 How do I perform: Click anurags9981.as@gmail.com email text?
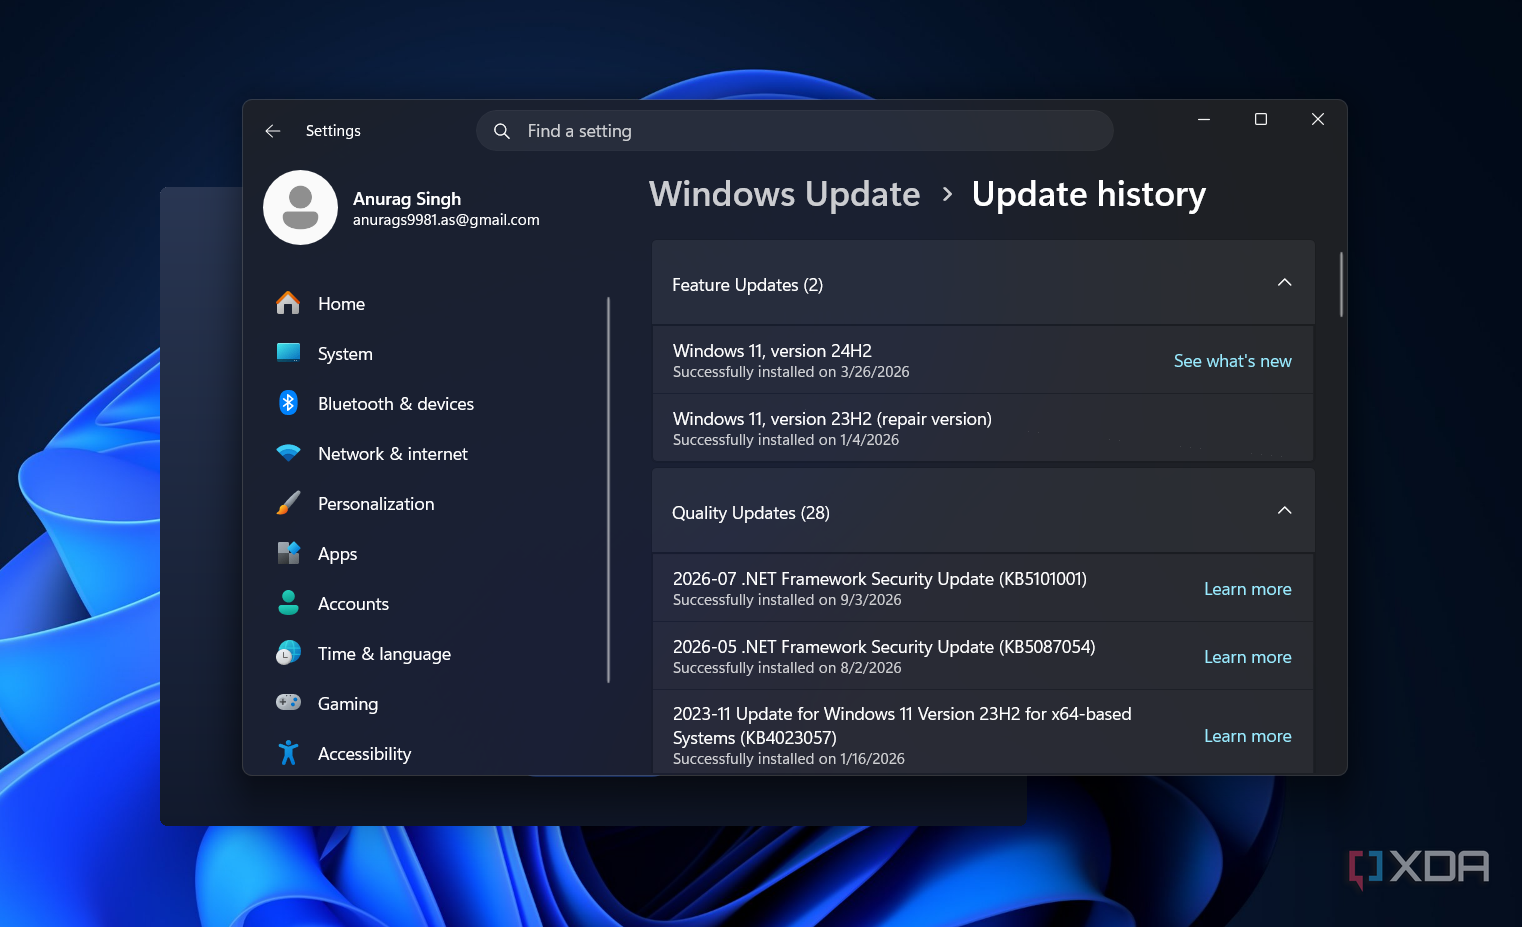(x=446, y=220)
